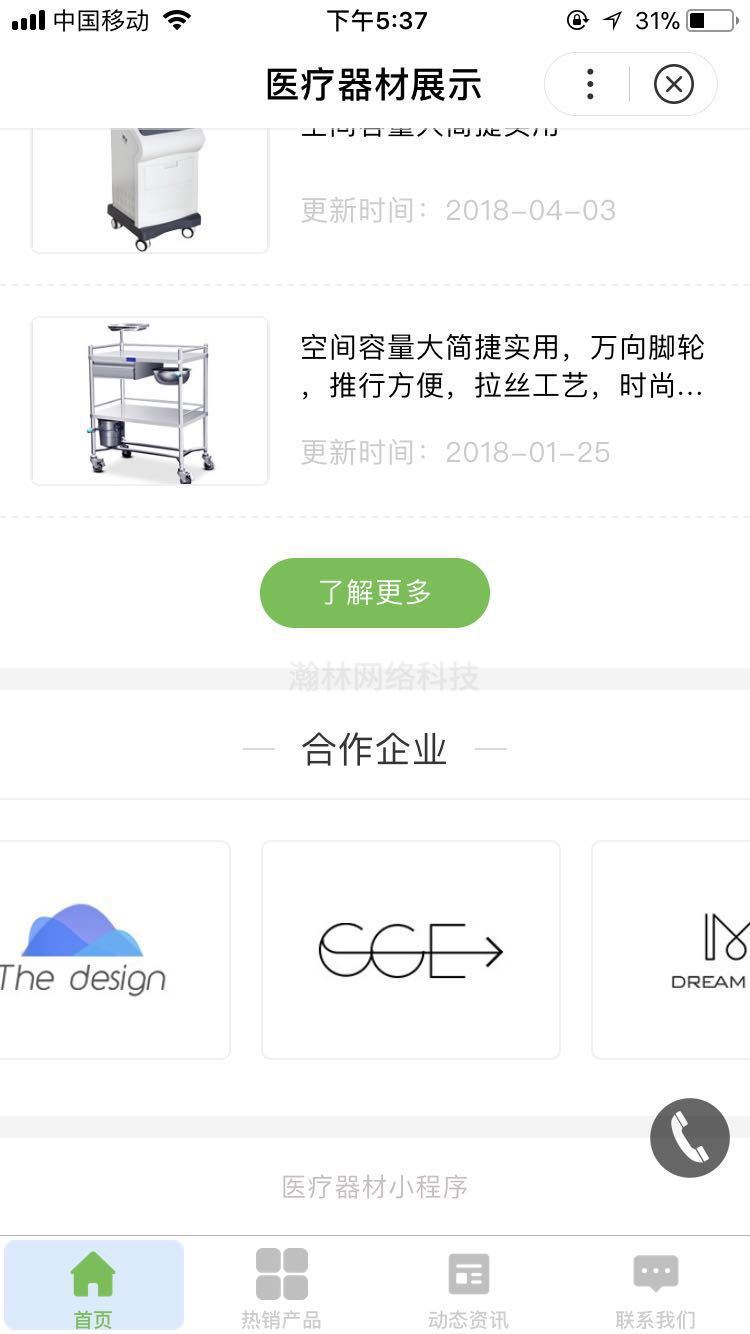Tap the 医疗器材小程序 footer text
Image resolution: width=750 pixels, height=1334 pixels.
375,1187
